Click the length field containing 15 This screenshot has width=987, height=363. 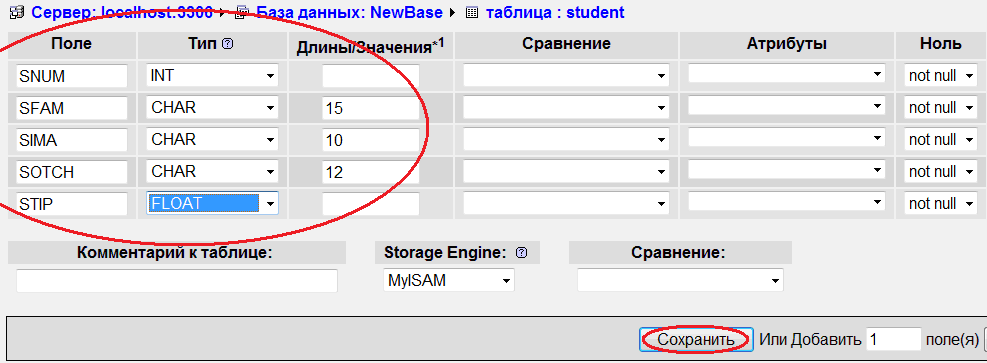371,108
